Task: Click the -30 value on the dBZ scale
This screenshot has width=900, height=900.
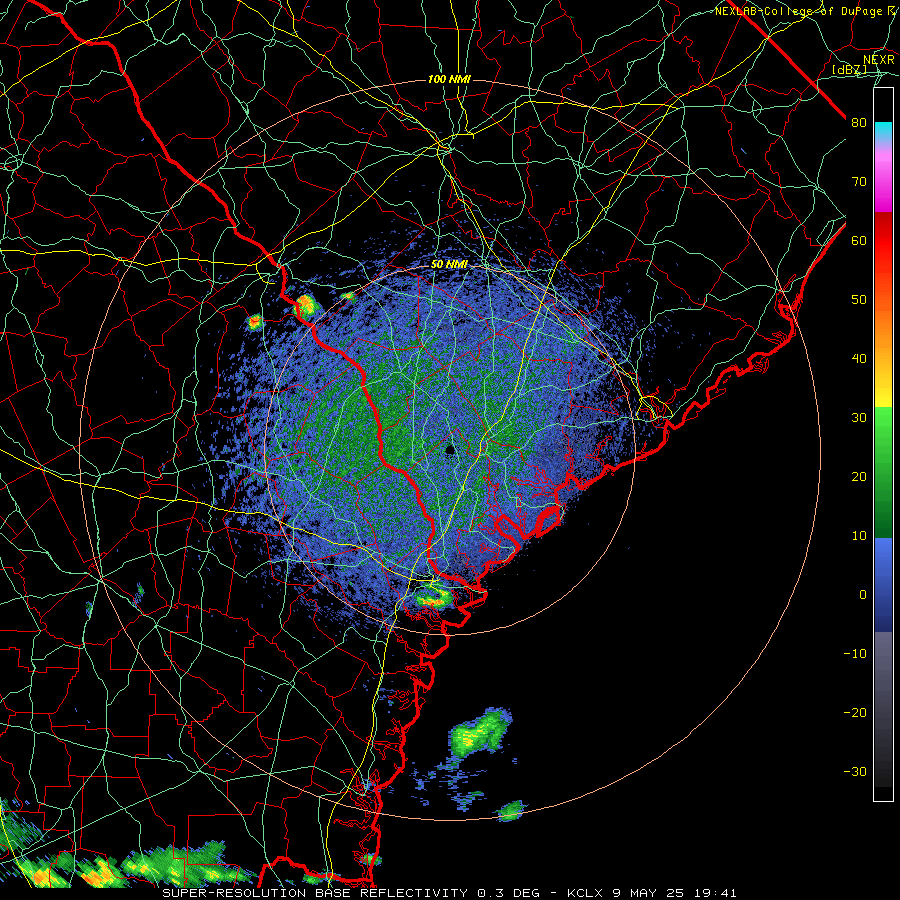Action: (855, 771)
